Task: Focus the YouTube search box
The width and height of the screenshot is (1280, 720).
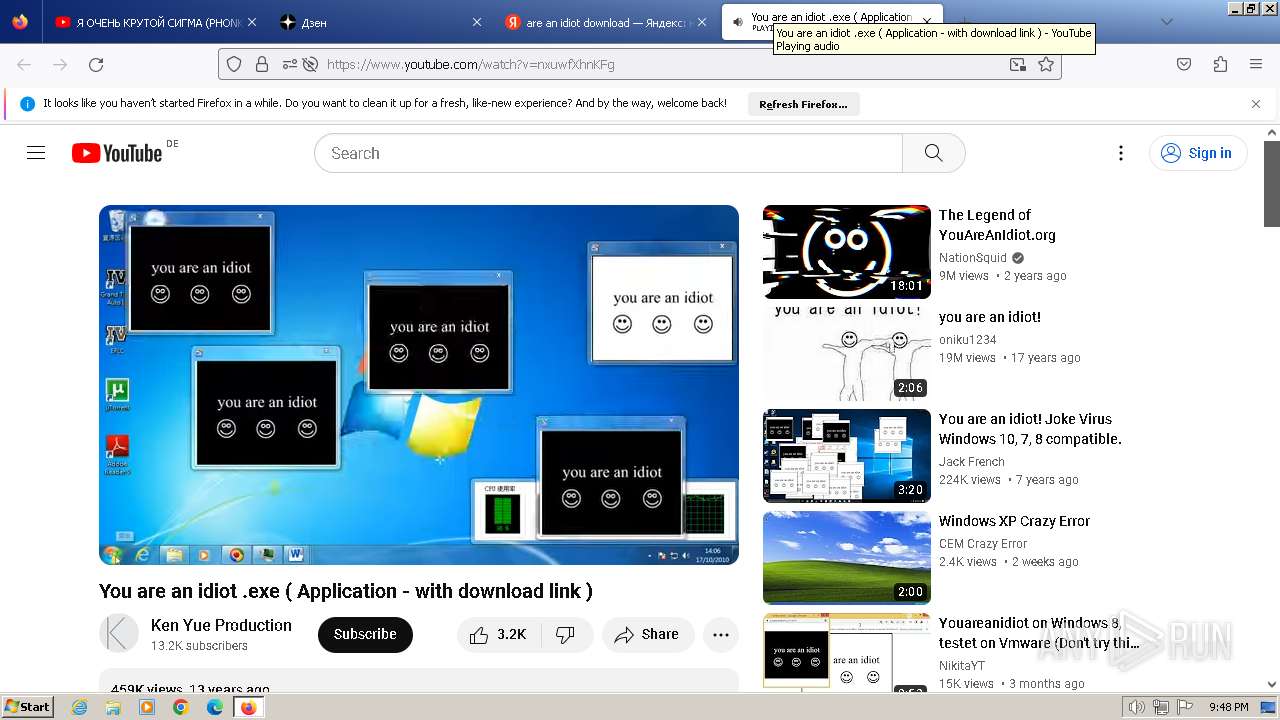Action: point(608,153)
